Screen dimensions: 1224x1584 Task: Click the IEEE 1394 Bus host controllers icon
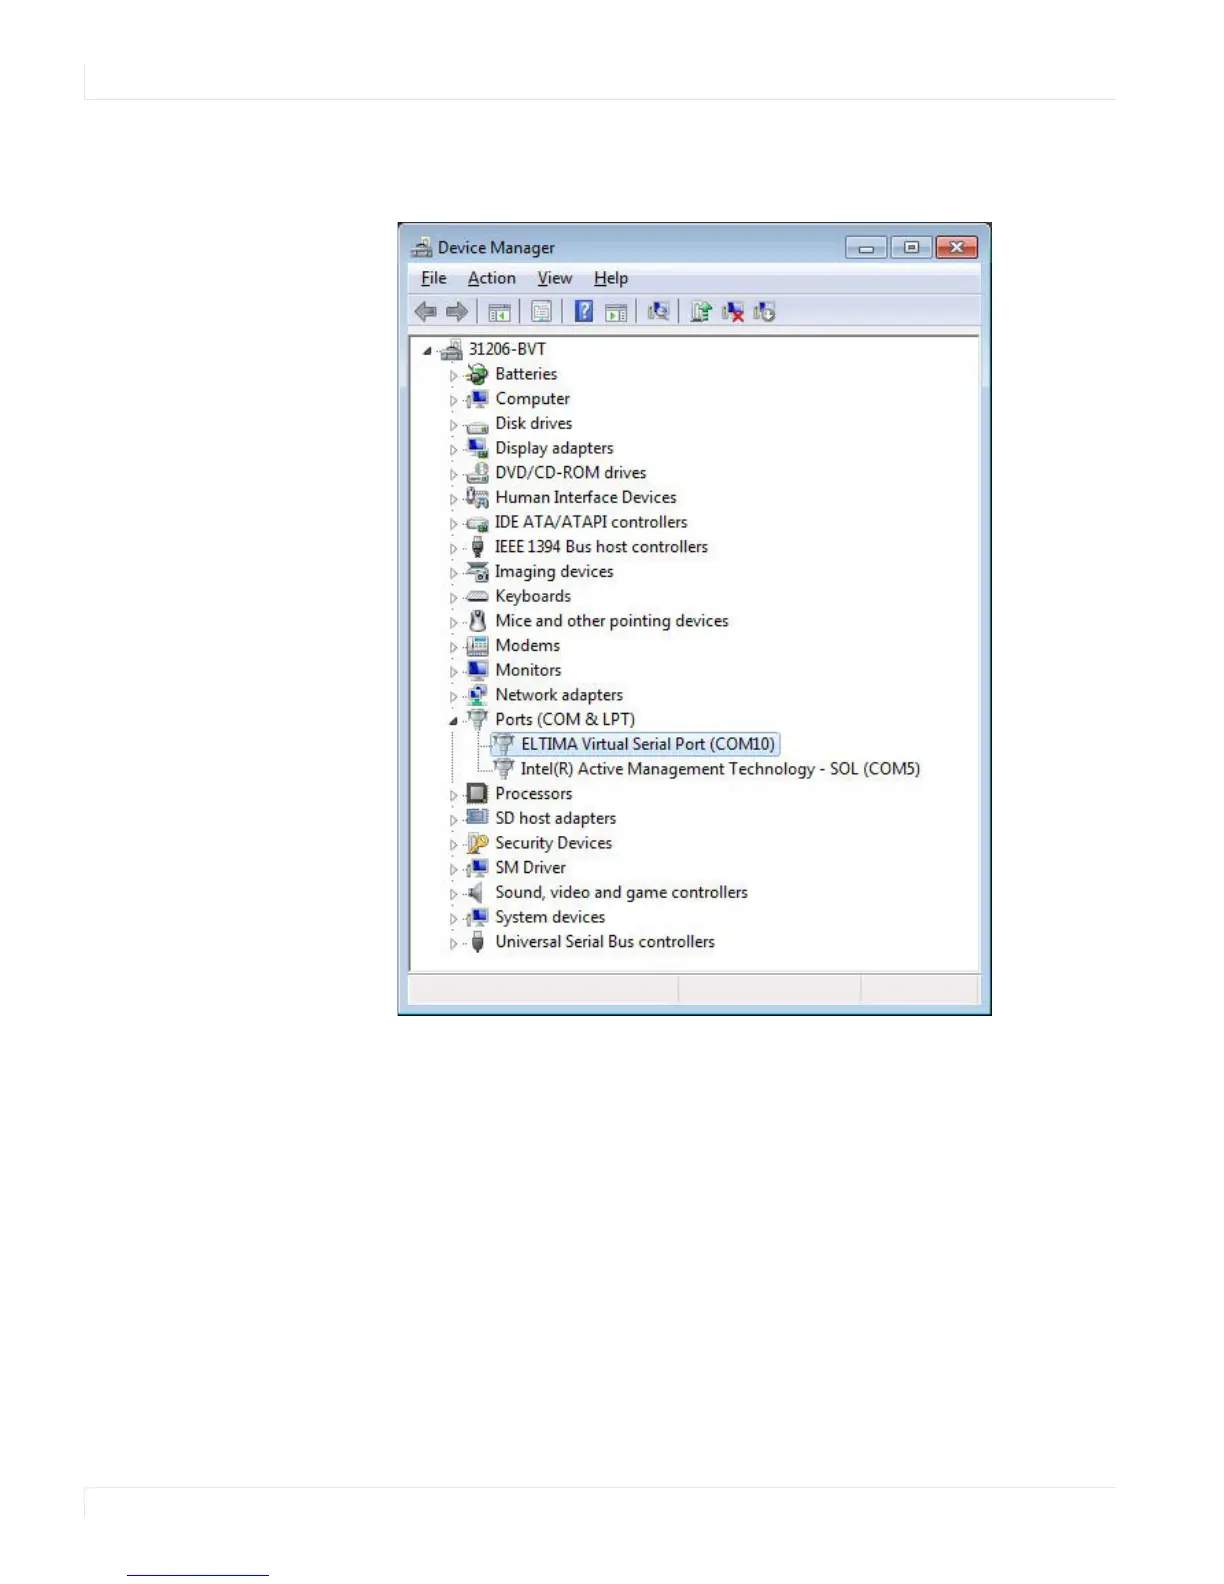click(x=477, y=547)
